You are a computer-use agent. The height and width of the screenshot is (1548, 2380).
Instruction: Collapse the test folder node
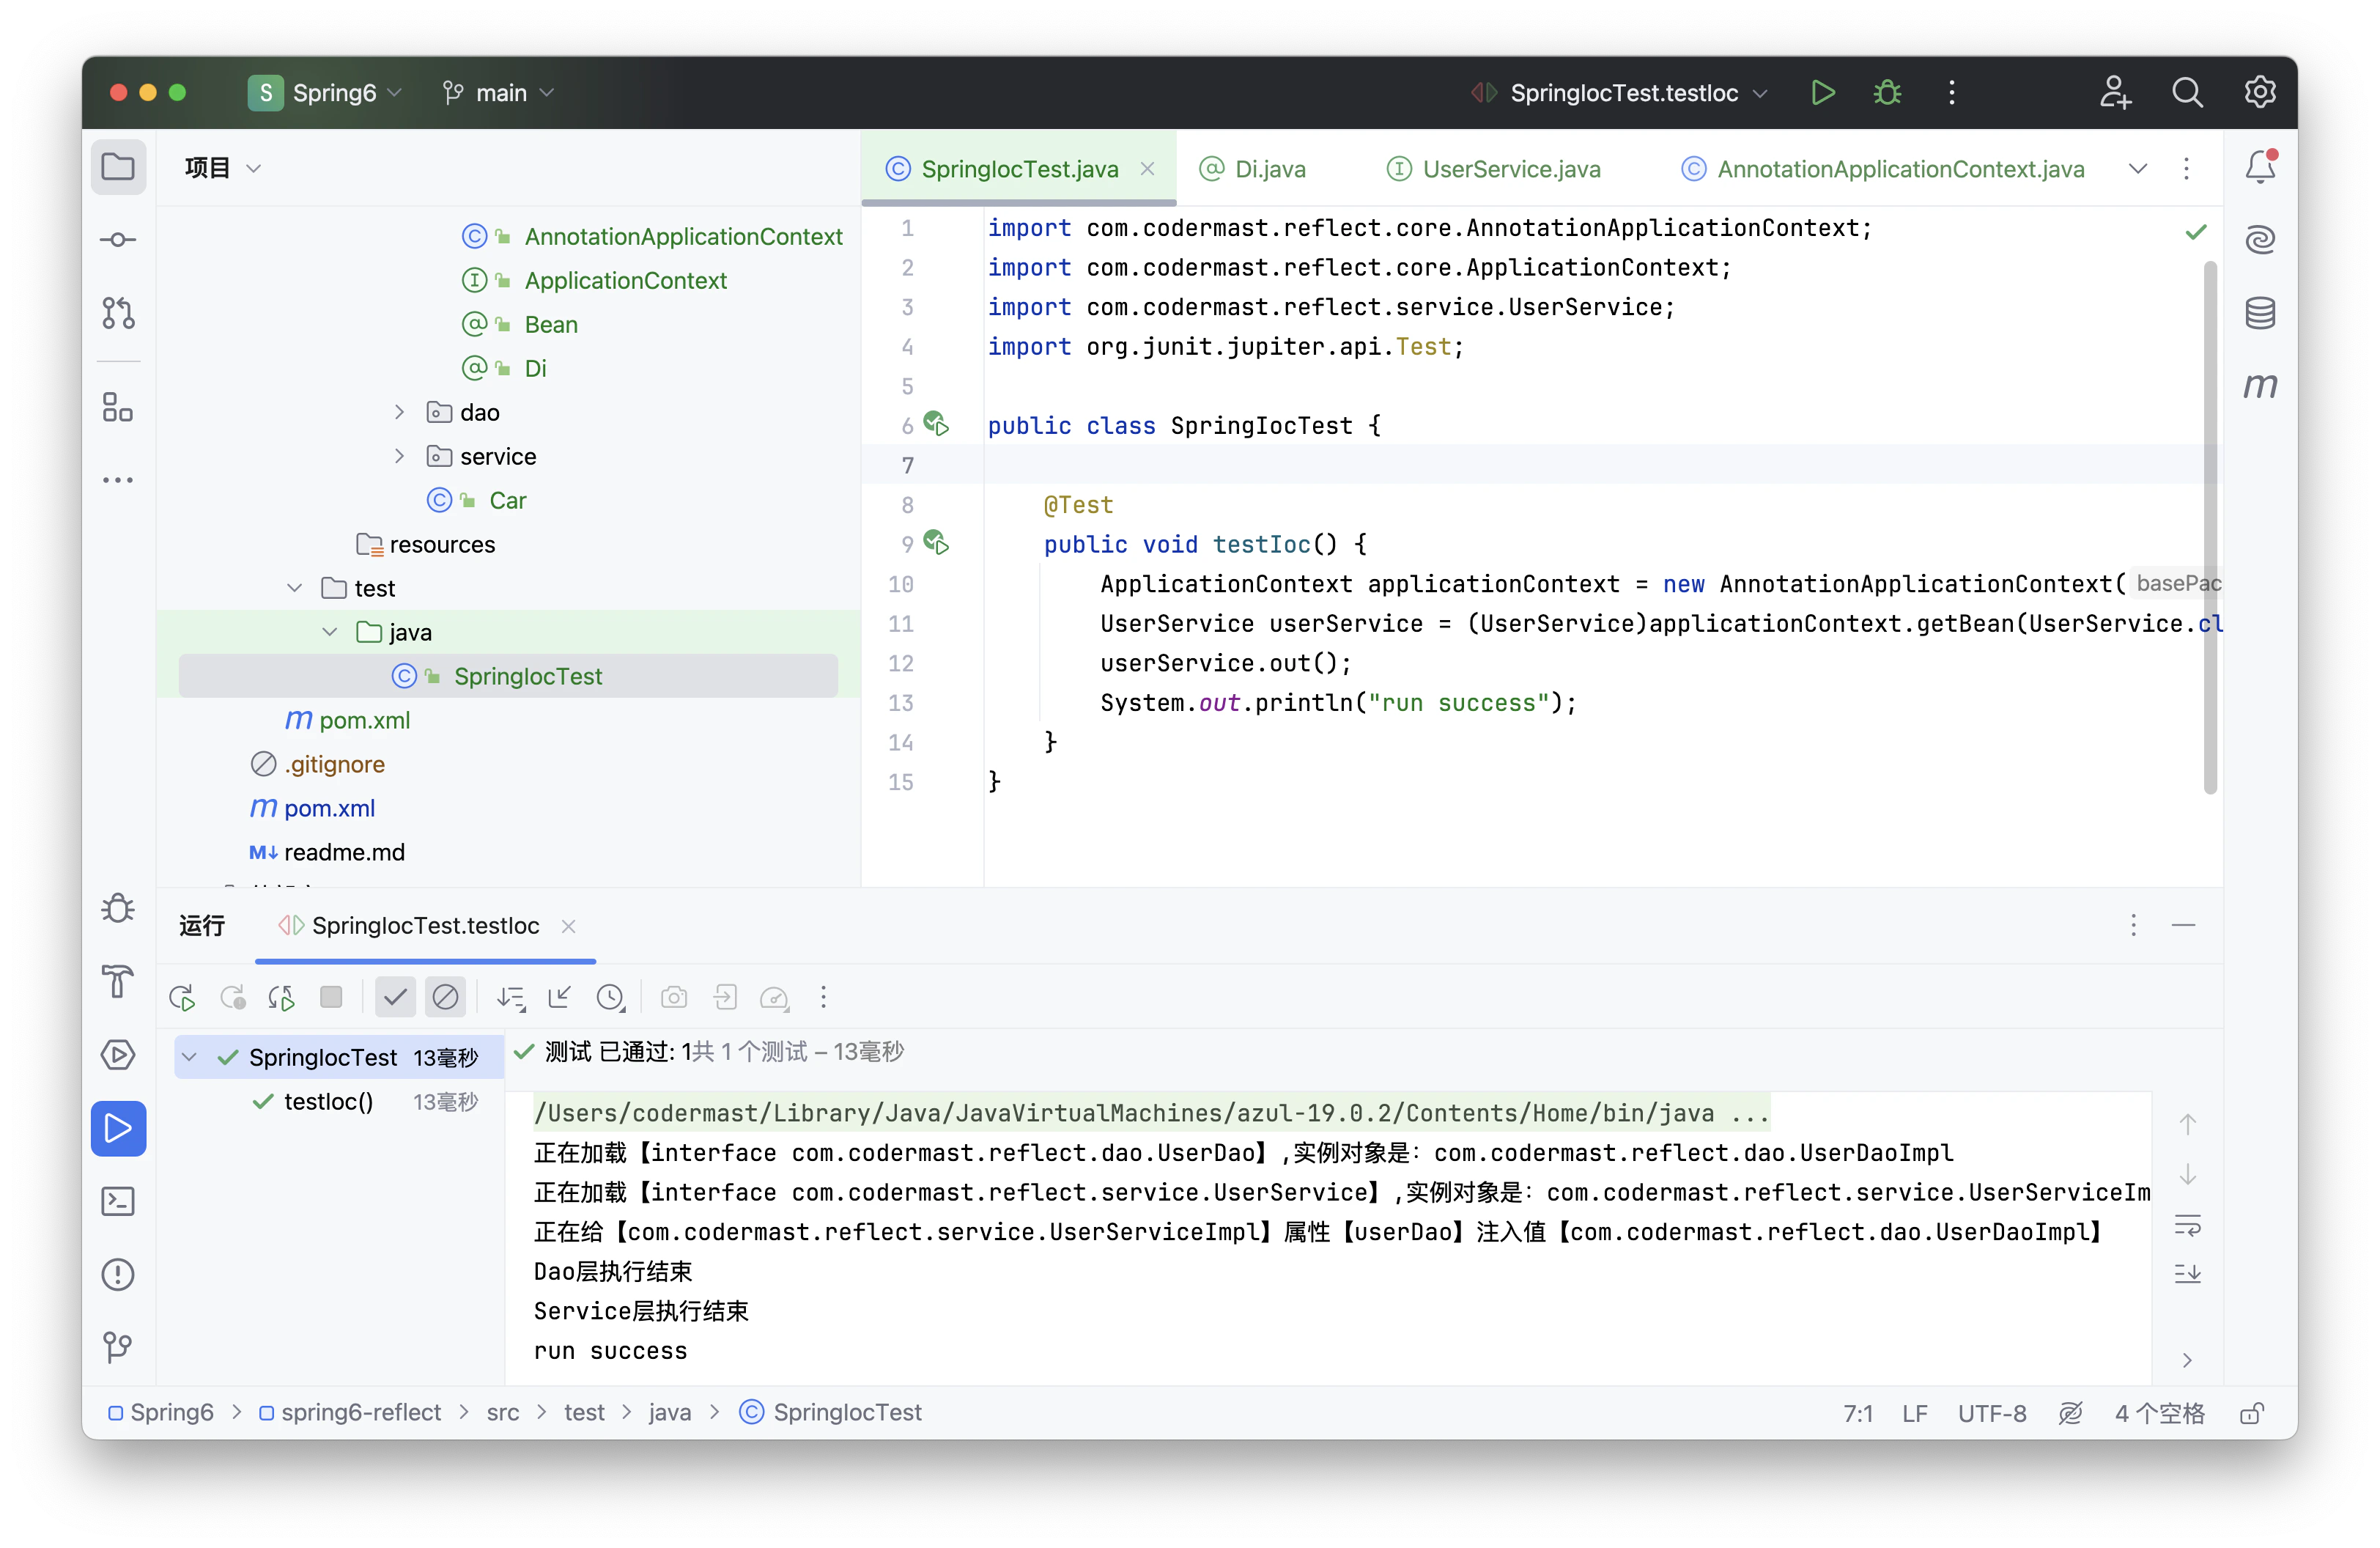tap(294, 588)
